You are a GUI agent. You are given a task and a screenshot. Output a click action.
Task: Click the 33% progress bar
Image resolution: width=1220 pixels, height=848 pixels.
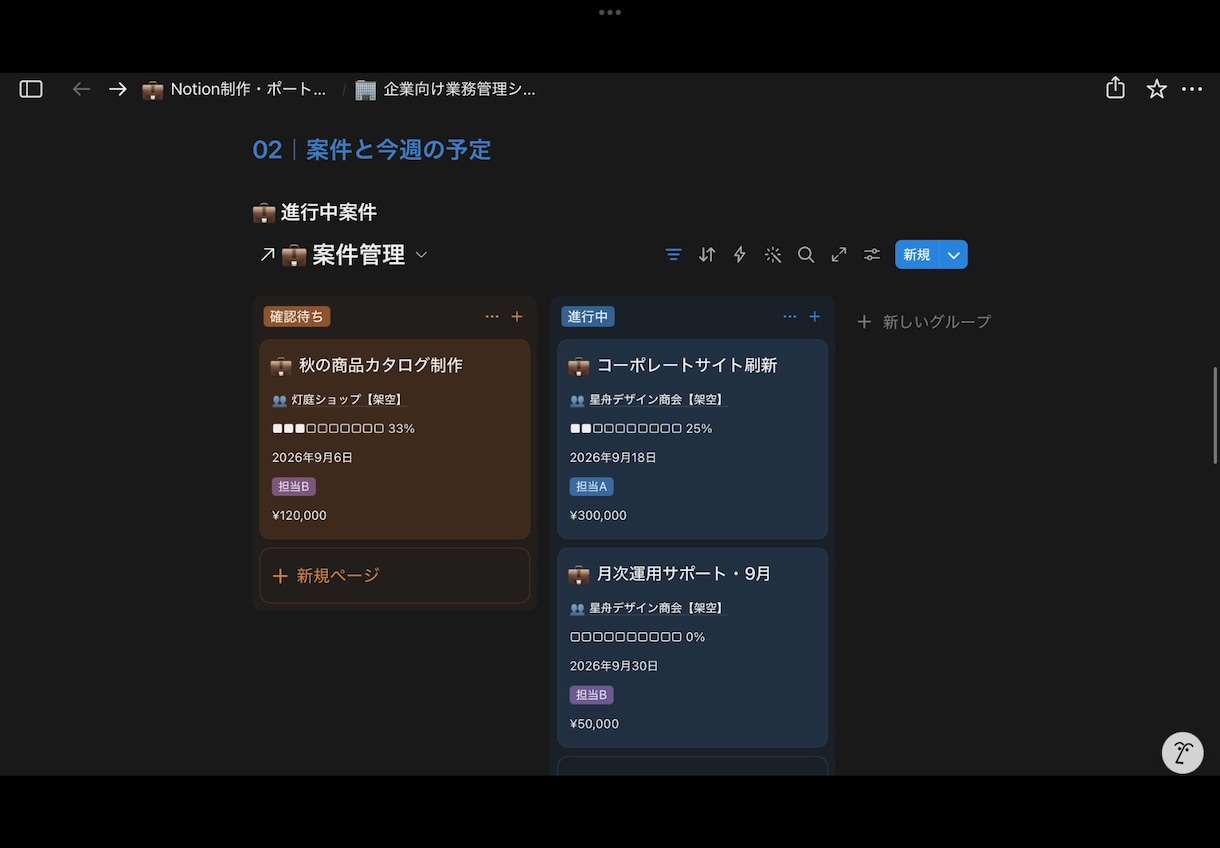coord(343,429)
